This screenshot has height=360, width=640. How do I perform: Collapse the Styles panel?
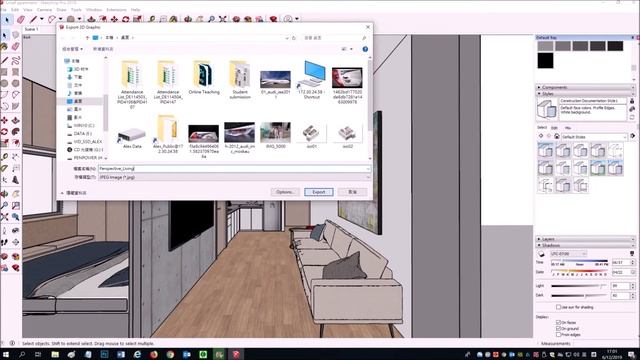tap(585, 93)
